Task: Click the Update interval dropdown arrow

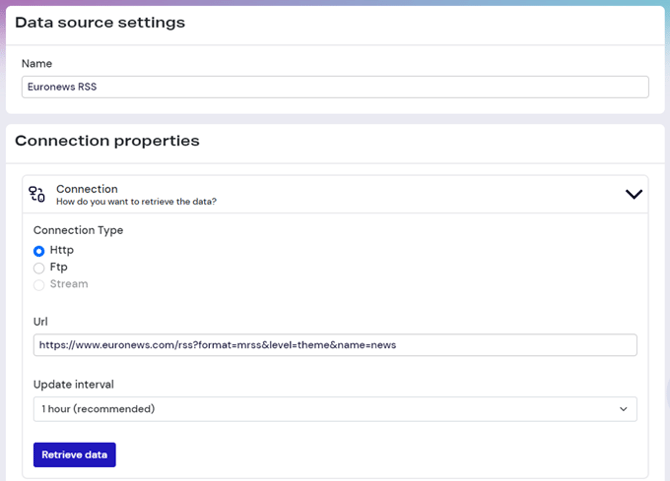Action: click(x=624, y=409)
